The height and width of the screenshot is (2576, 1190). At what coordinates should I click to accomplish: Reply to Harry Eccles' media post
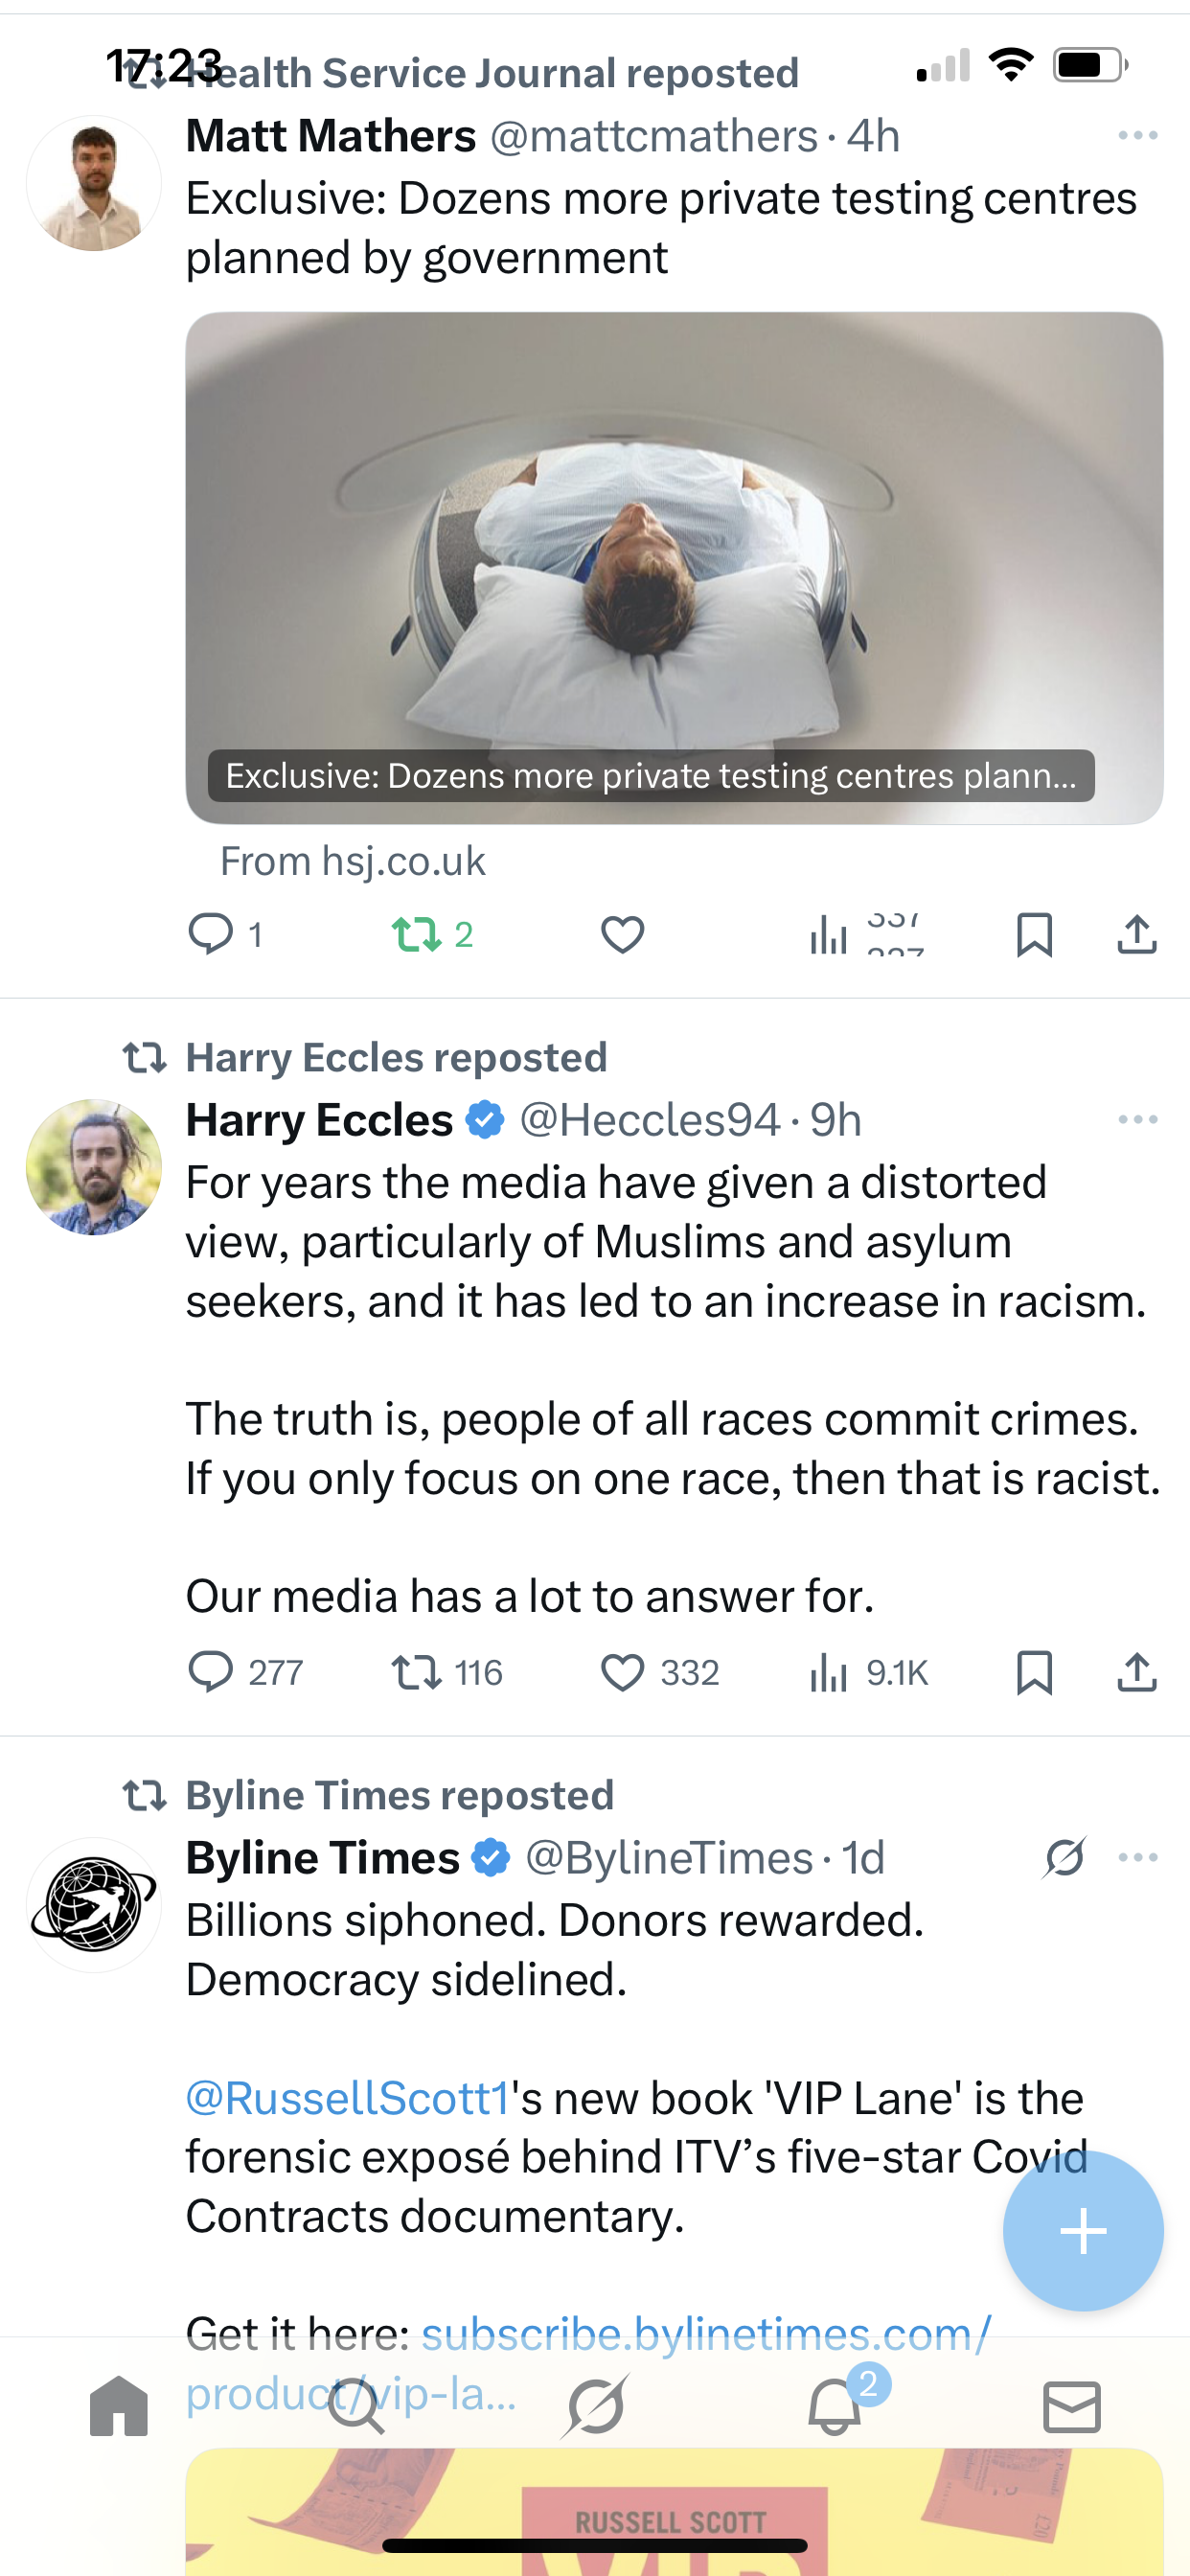click(211, 1672)
